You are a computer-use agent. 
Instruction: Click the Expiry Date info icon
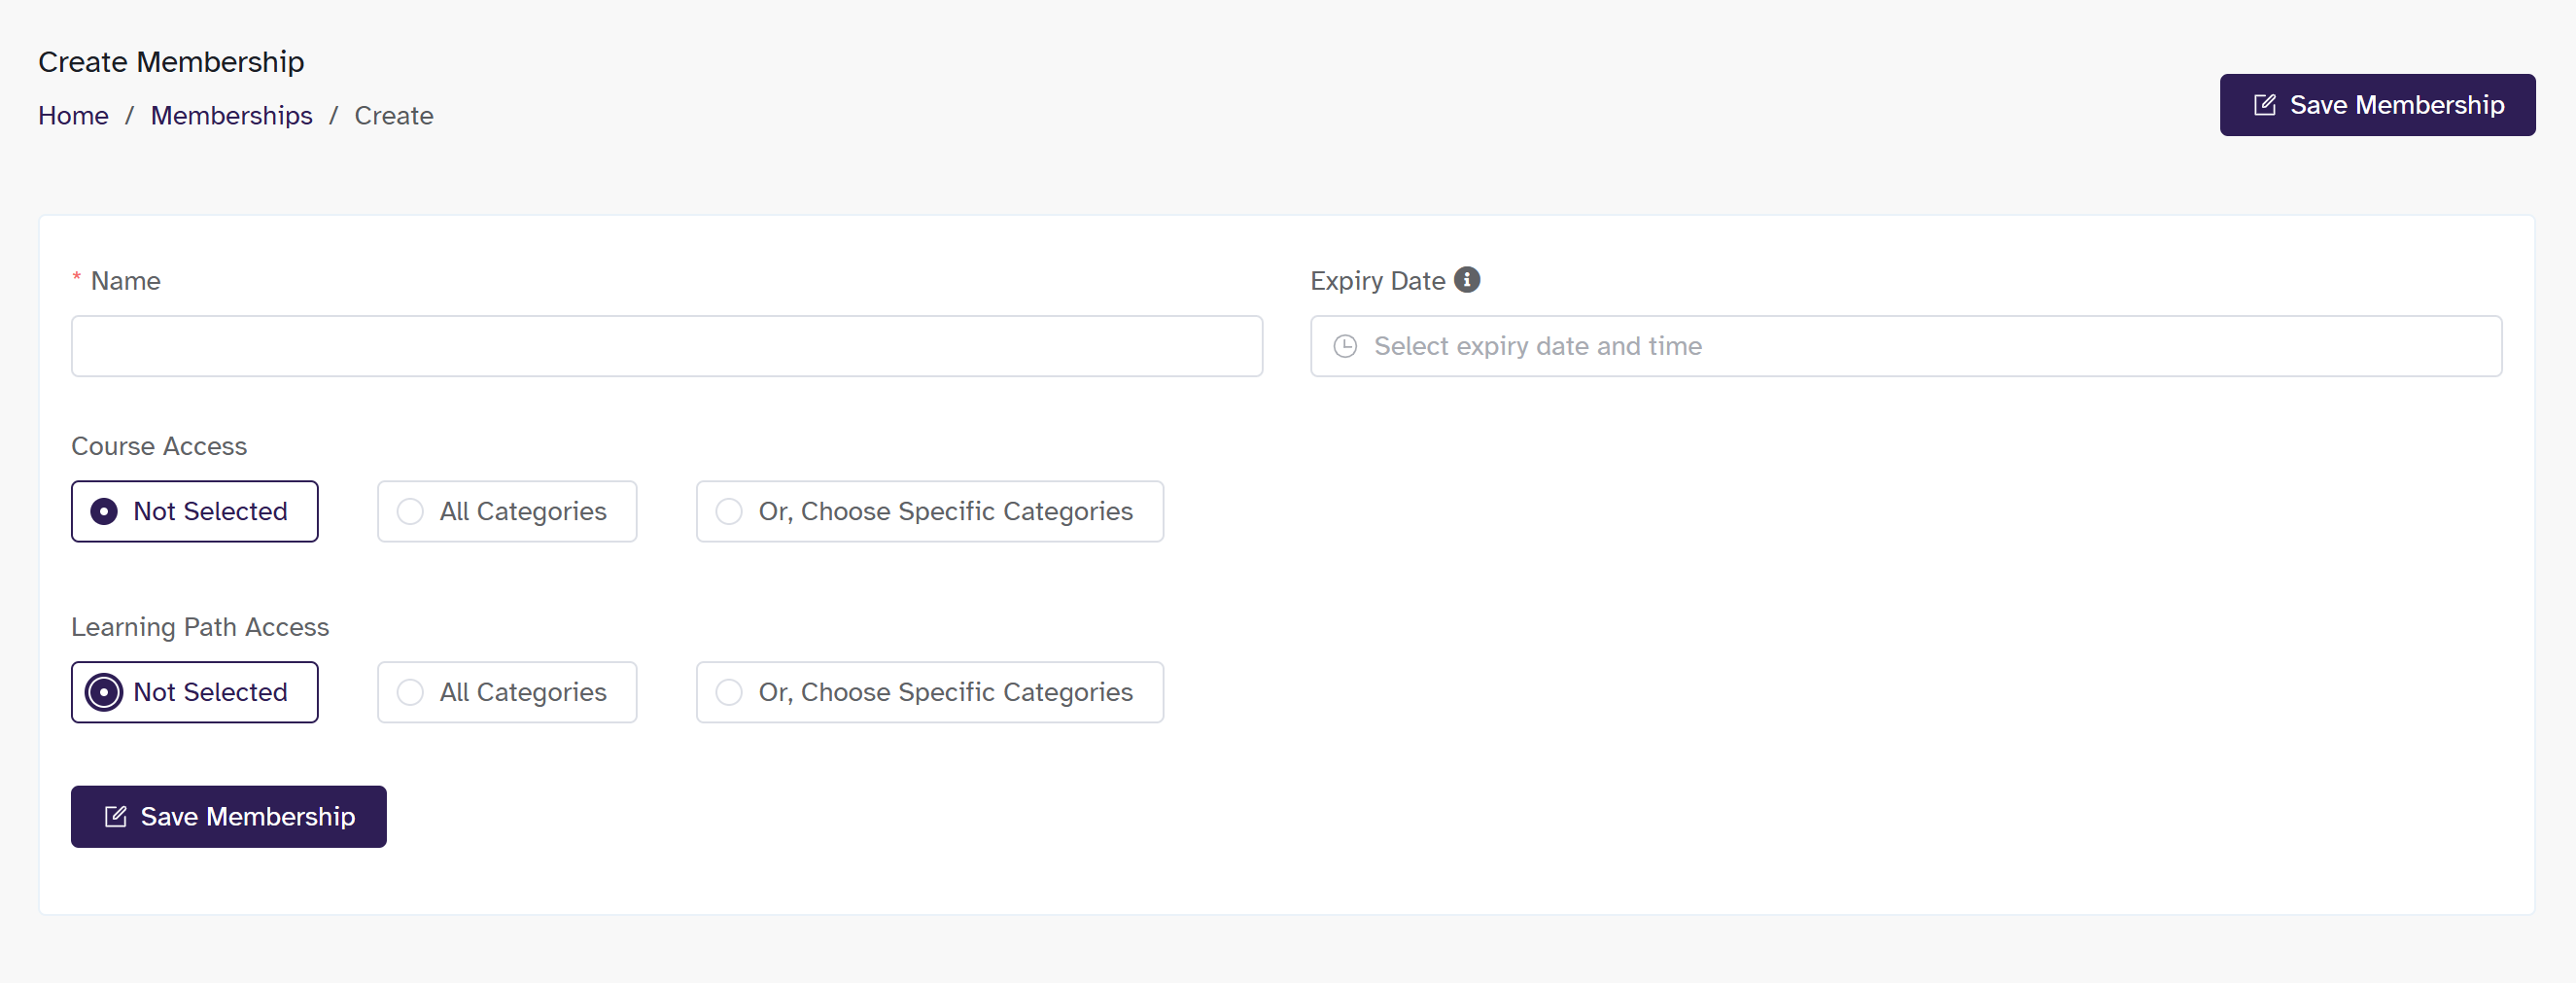(1467, 280)
